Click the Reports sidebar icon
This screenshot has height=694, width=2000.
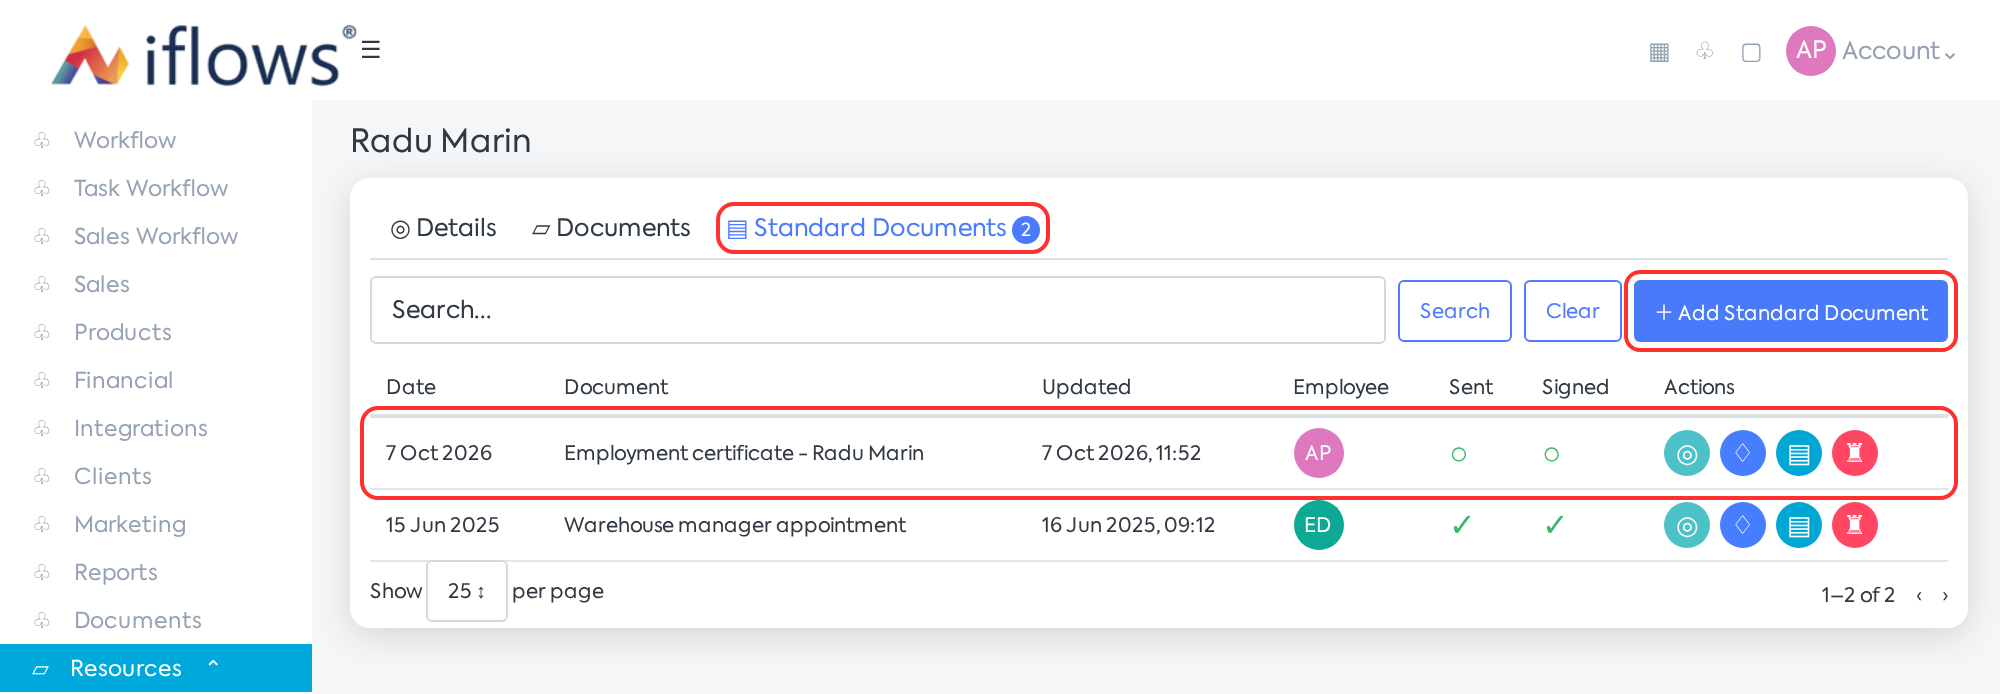42,572
